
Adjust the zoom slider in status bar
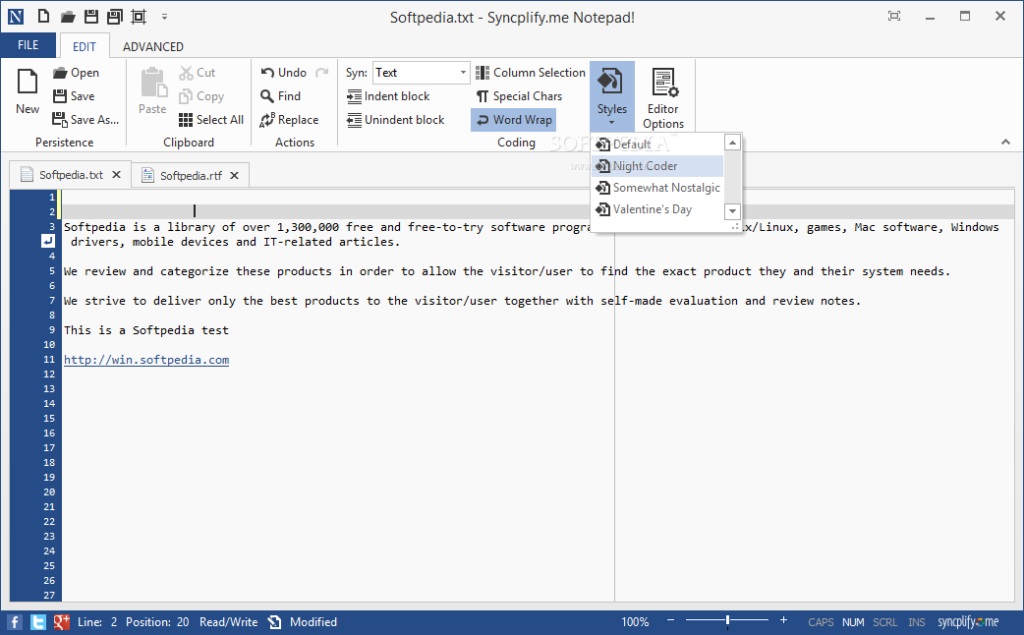(x=727, y=622)
